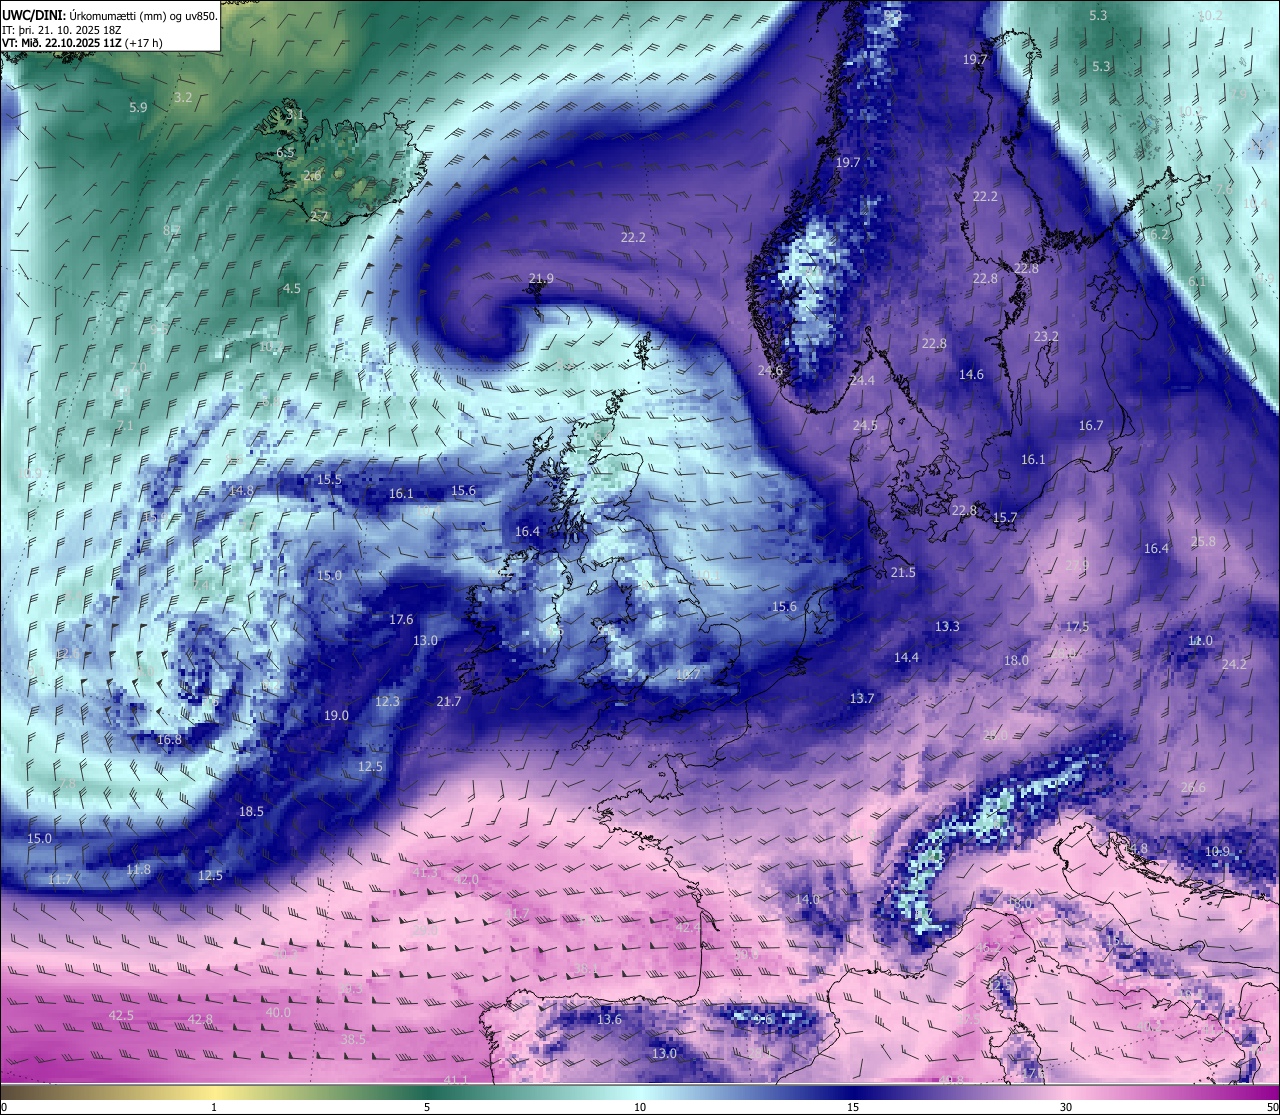Screen dimensions: 1280x1115
Task: Click the '30' tick label on the colour scale
Action: 1066,1107
